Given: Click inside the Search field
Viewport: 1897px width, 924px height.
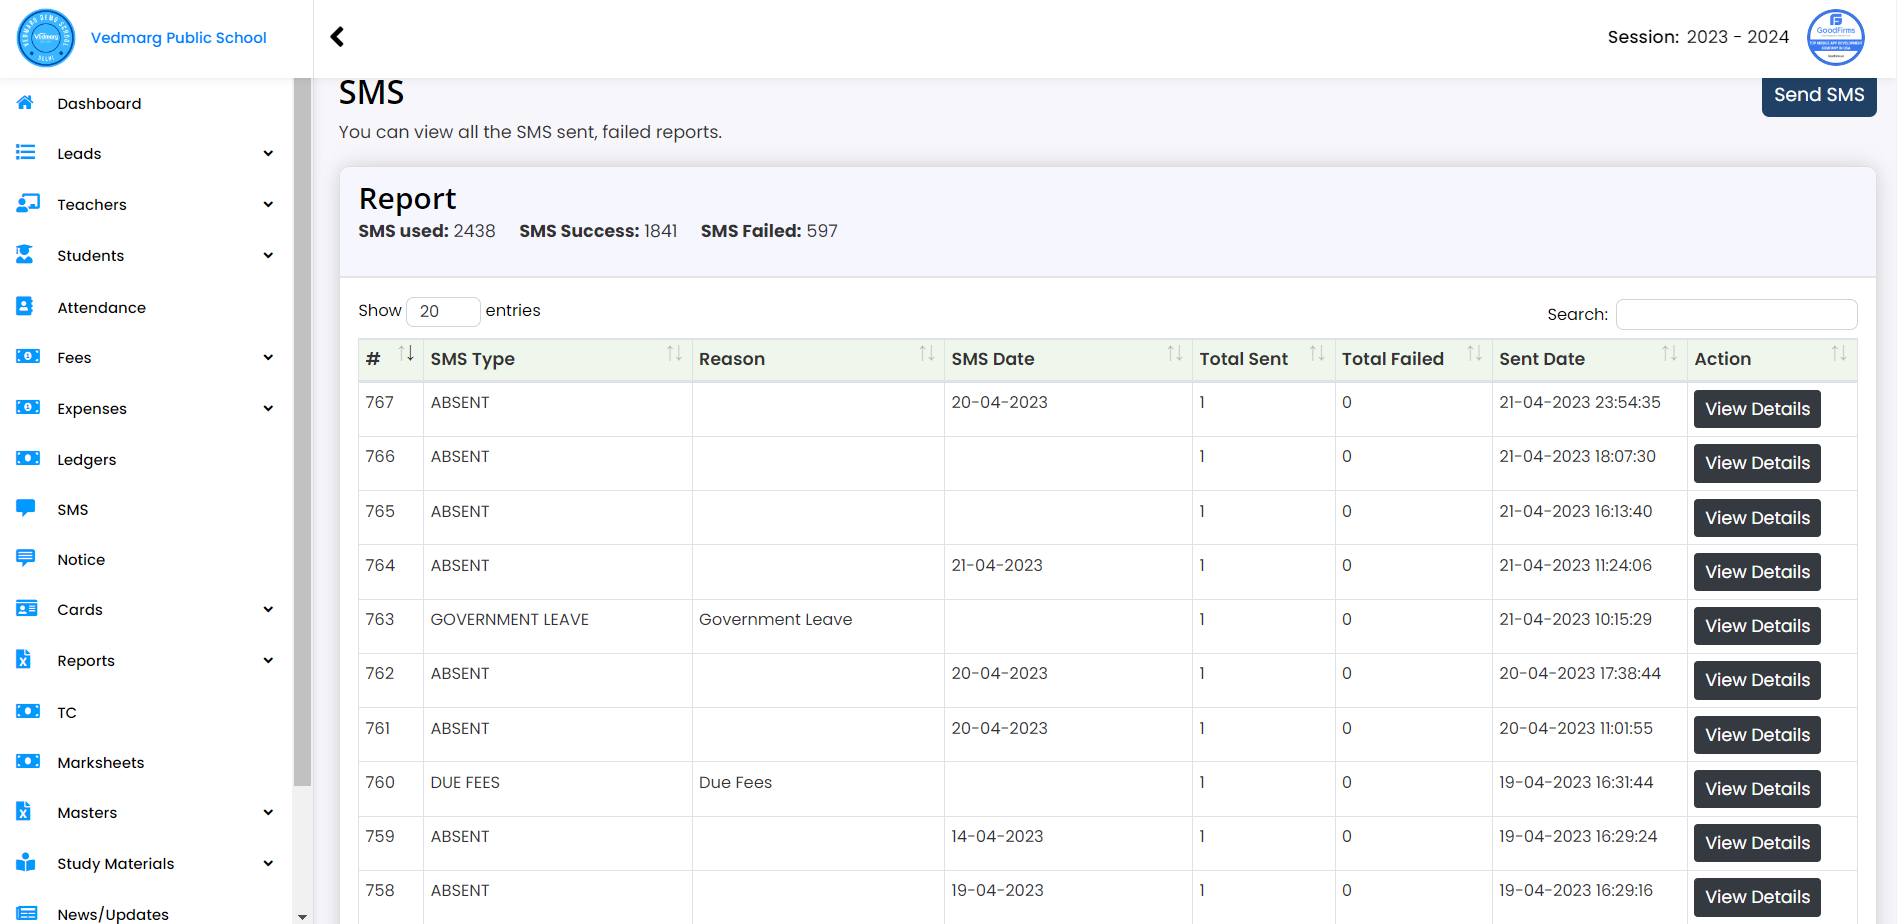Looking at the screenshot, I should tap(1736, 314).
